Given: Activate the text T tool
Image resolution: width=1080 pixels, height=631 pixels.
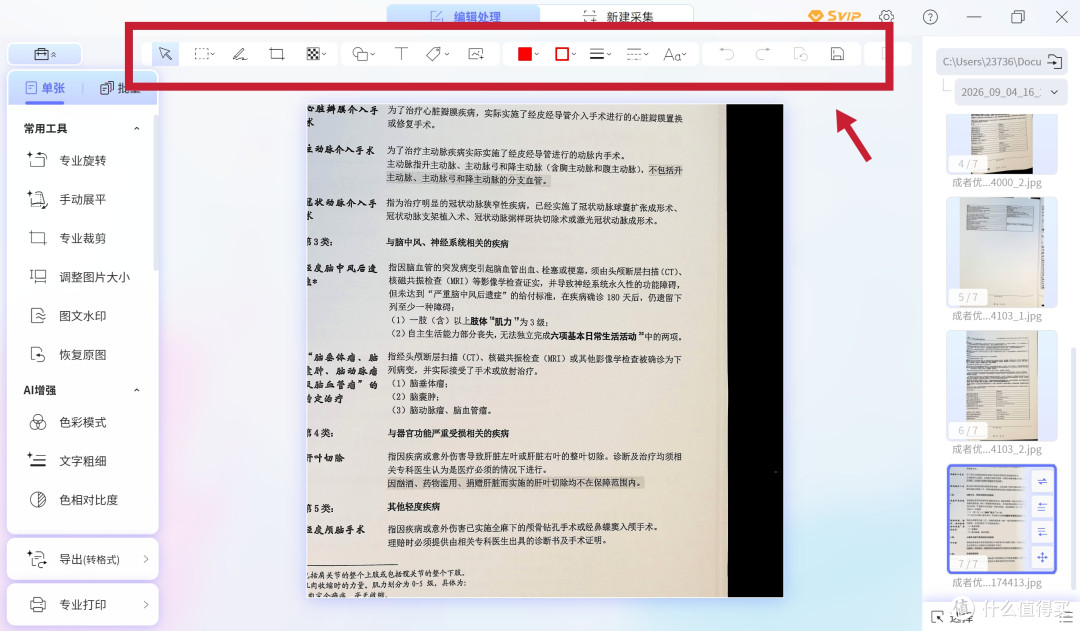Looking at the screenshot, I should click(x=401, y=54).
